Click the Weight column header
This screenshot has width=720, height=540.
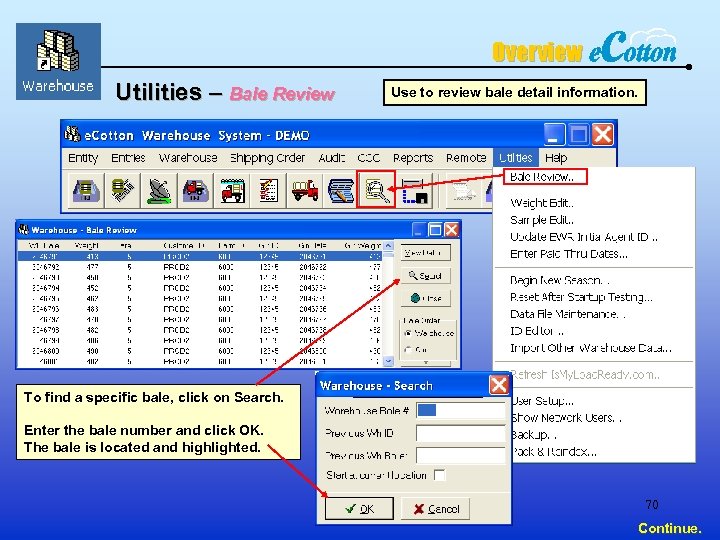pos(87,245)
